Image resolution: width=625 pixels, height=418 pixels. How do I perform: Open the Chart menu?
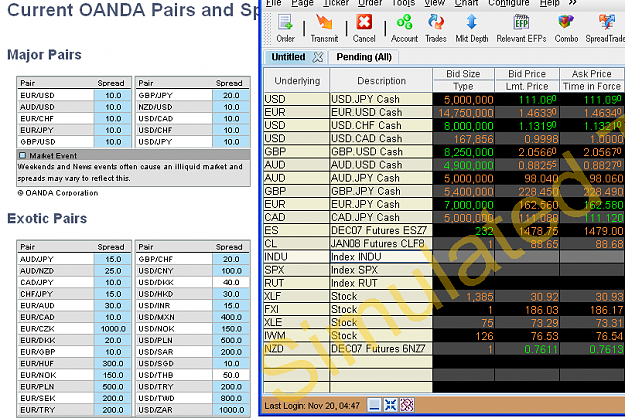point(466,3)
